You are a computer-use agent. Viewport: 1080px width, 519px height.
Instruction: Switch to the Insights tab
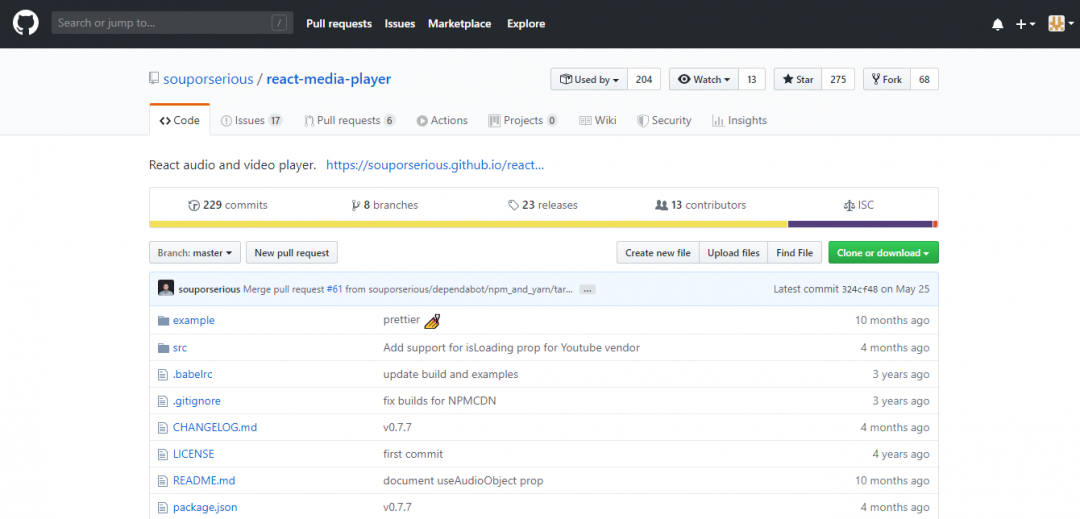coord(739,120)
